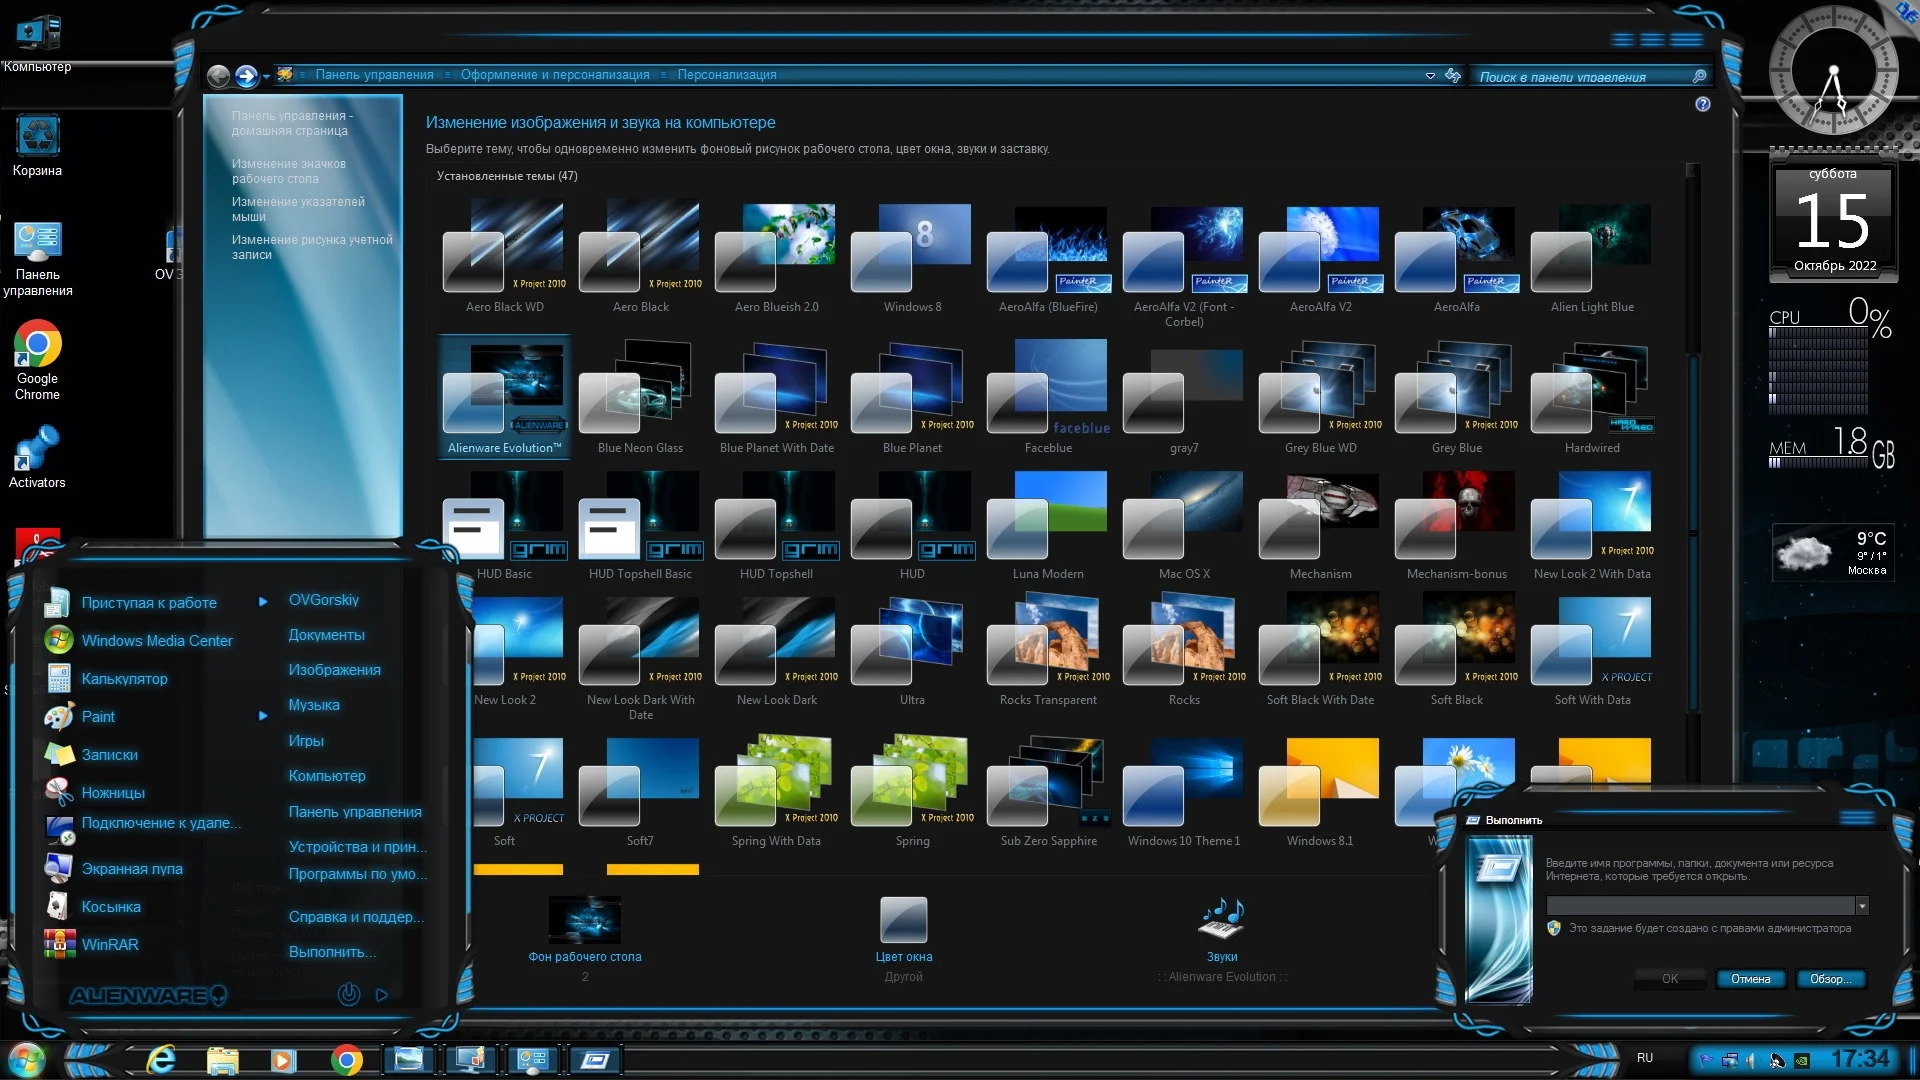Select Панель управления in start menu
The width and height of the screenshot is (1920, 1080).
(355, 812)
